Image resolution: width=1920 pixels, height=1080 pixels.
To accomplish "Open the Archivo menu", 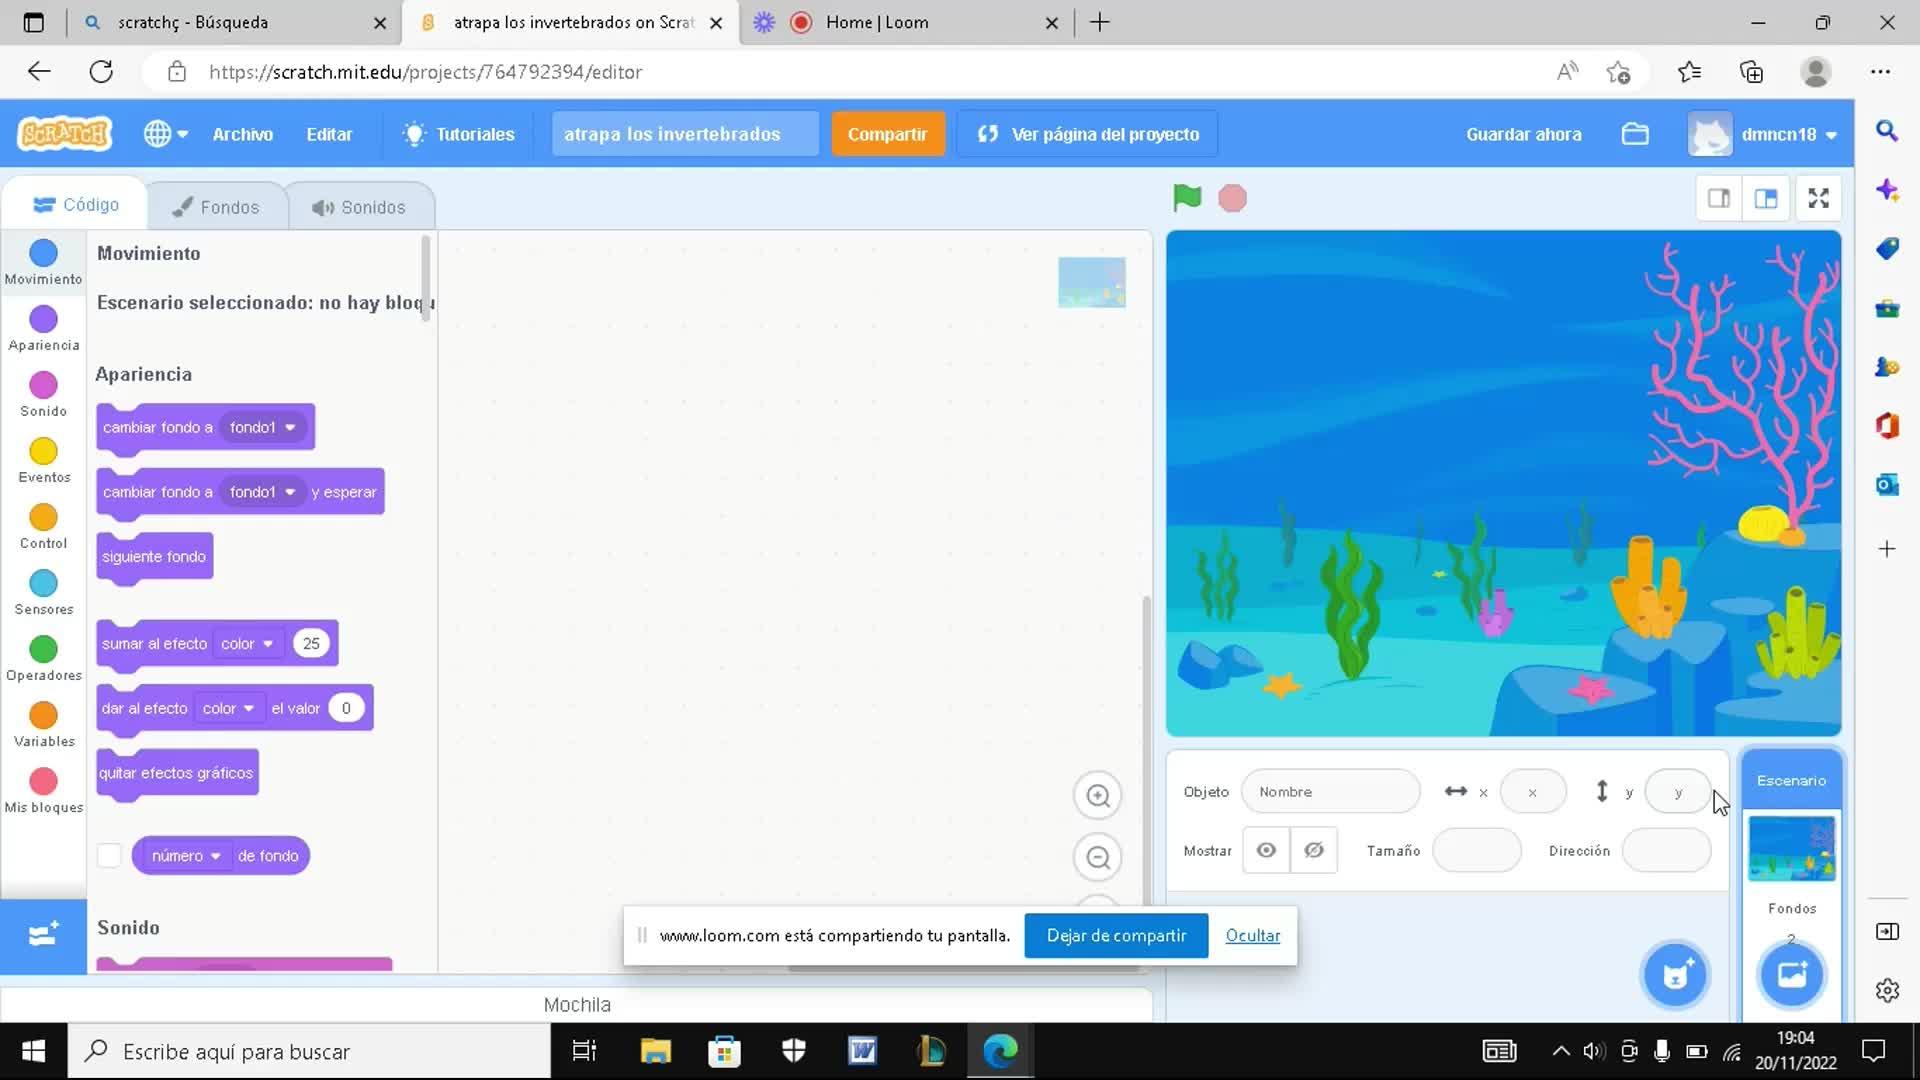I will click(x=242, y=134).
